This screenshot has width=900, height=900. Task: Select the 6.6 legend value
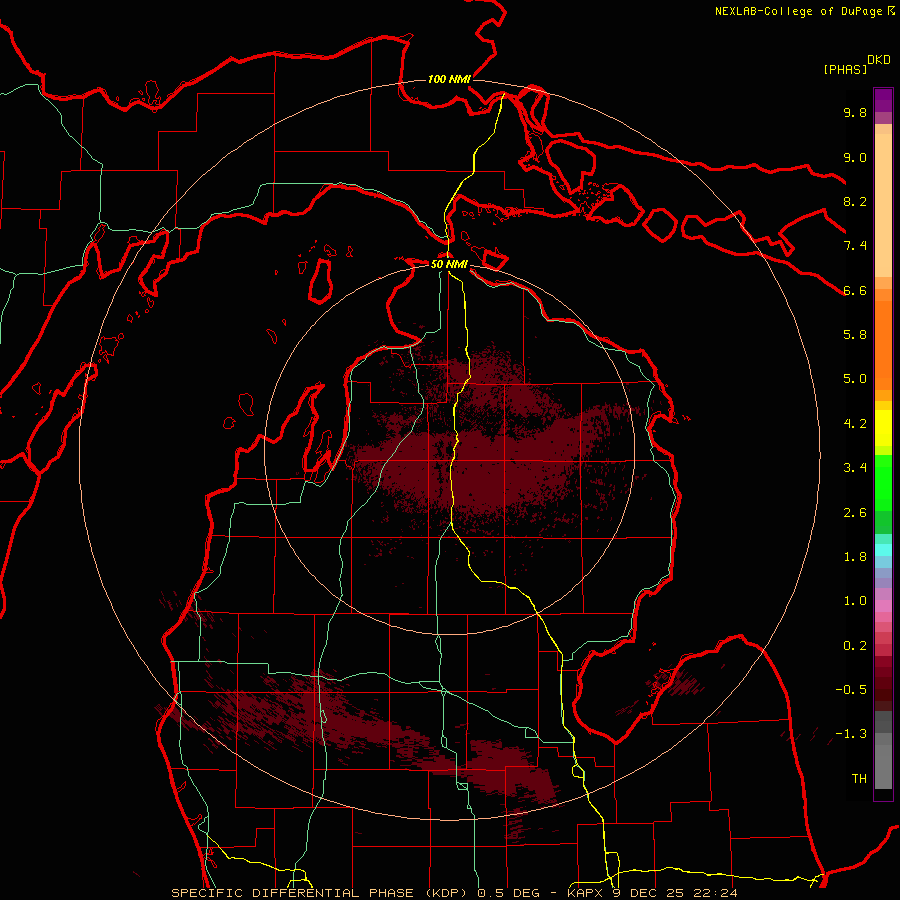855,290
